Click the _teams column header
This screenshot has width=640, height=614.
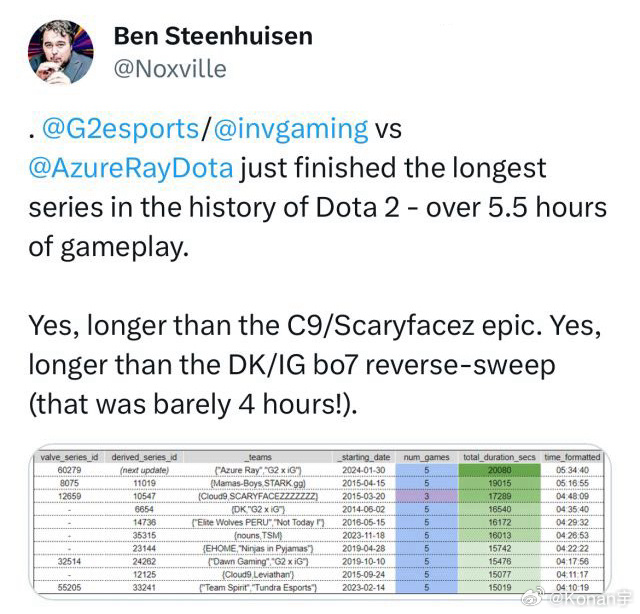coord(258,457)
